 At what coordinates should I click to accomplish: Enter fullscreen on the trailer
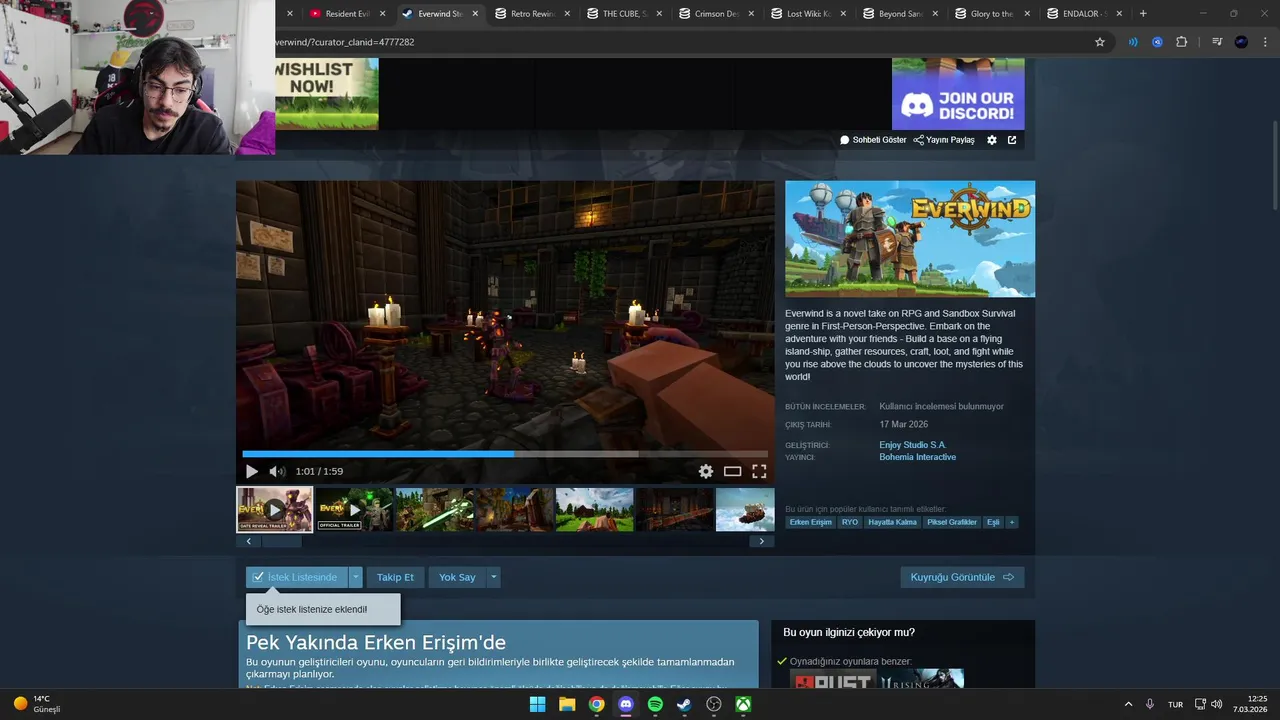(x=759, y=471)
